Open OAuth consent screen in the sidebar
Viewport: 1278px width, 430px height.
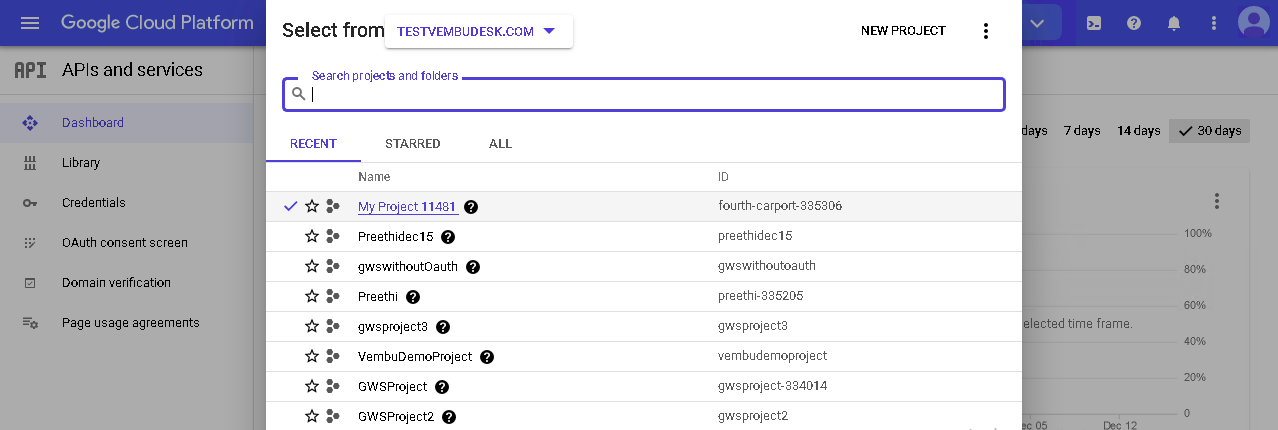[x=127, y=243]
